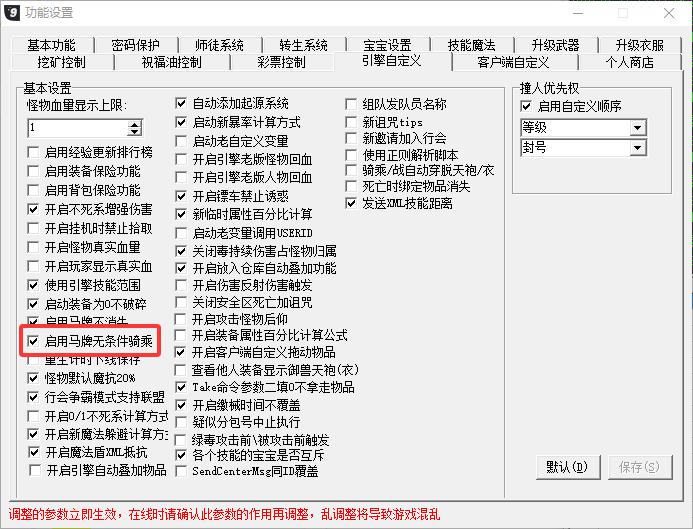Enable 新诅咒tips checkbox
The image size is (693, 529).
point(351,122)
